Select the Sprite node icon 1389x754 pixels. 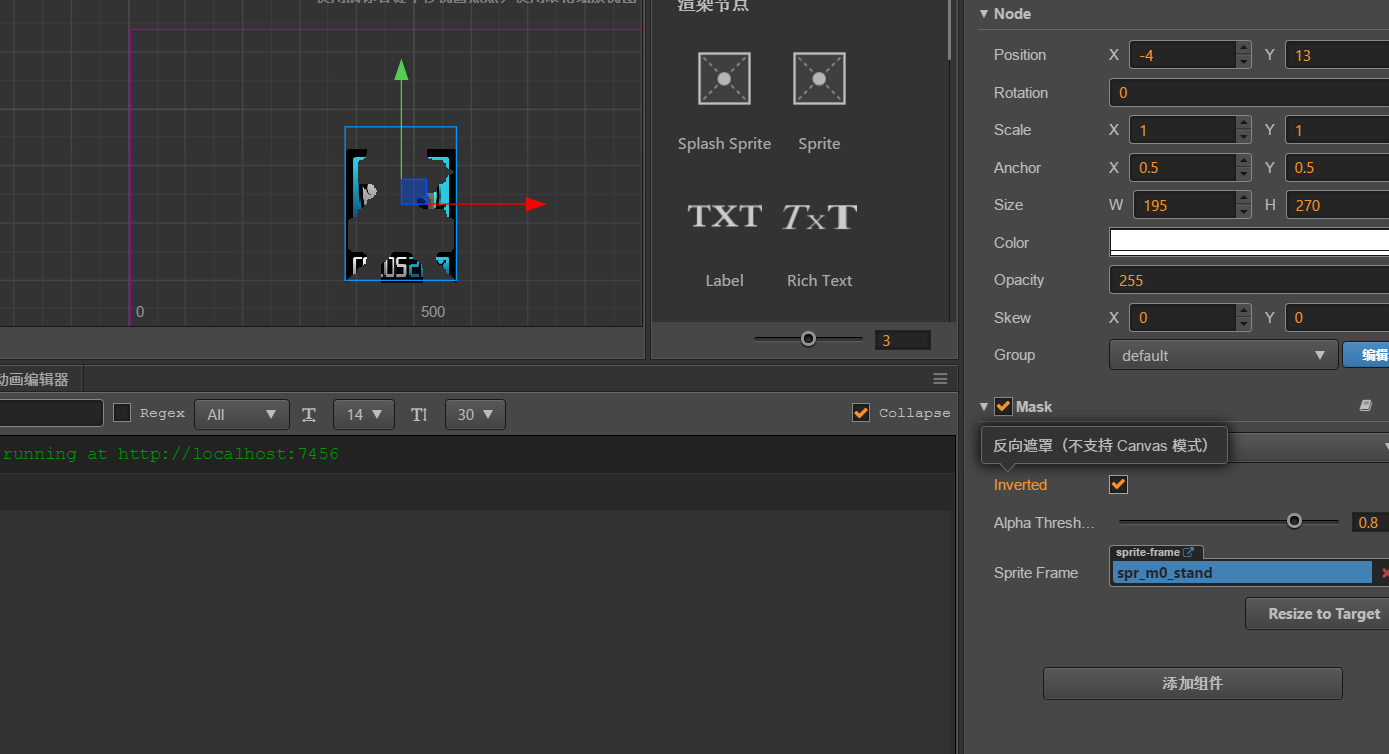[x=818, y=78]
